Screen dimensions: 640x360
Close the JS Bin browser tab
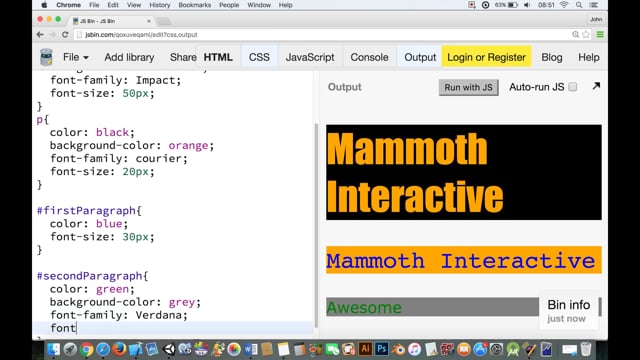point(149,21)
